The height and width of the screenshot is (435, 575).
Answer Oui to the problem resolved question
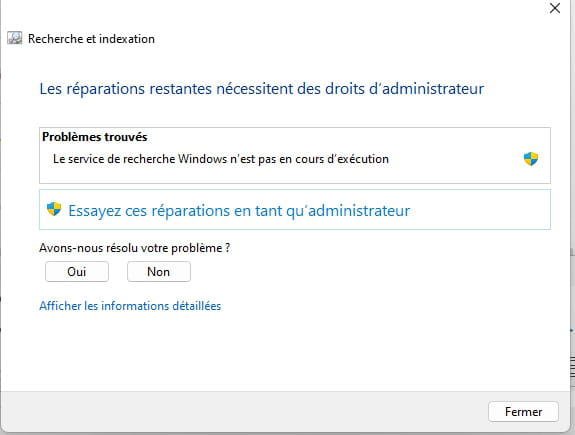77,271
